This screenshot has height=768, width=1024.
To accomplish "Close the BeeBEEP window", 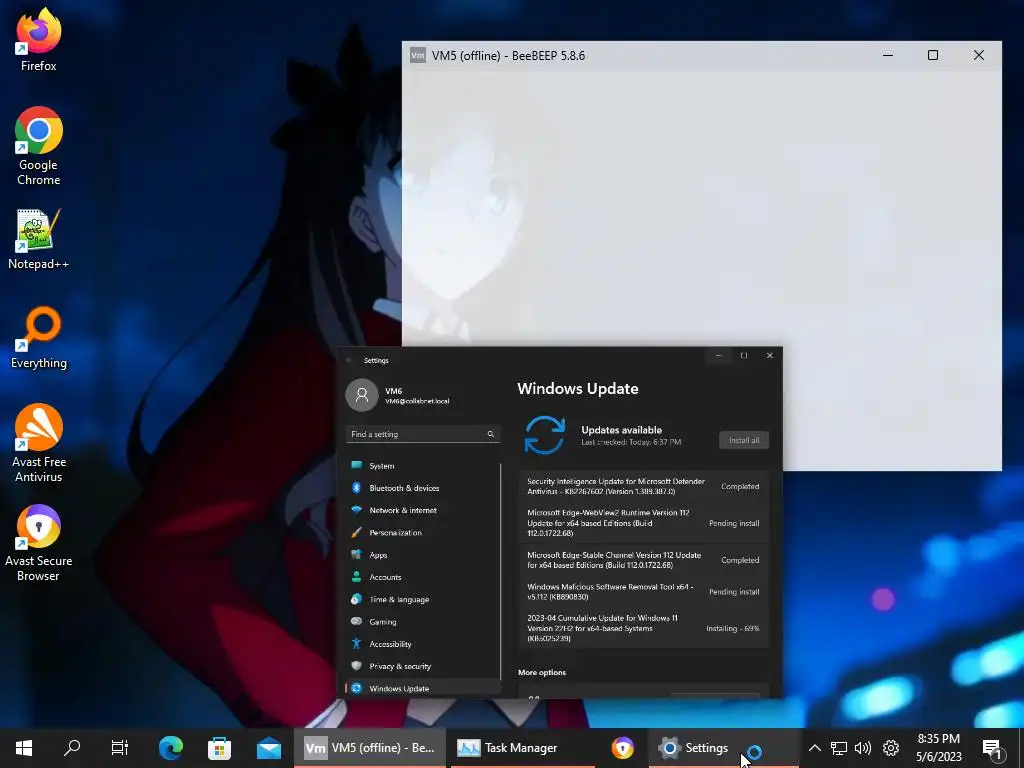I will point(978,56).
